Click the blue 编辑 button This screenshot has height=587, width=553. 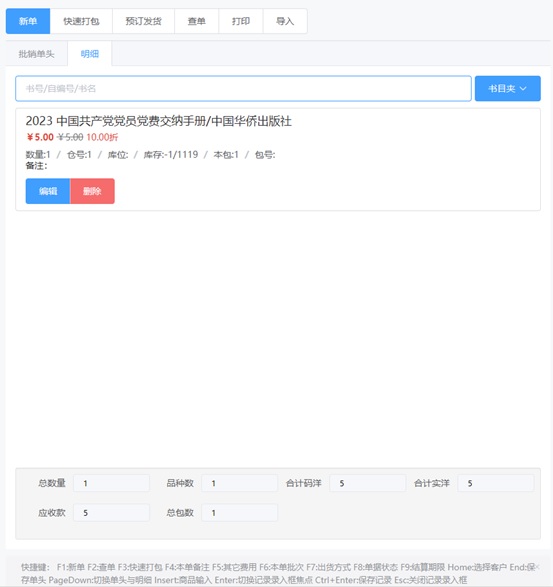pyautogui.click(x=48, y=191)
